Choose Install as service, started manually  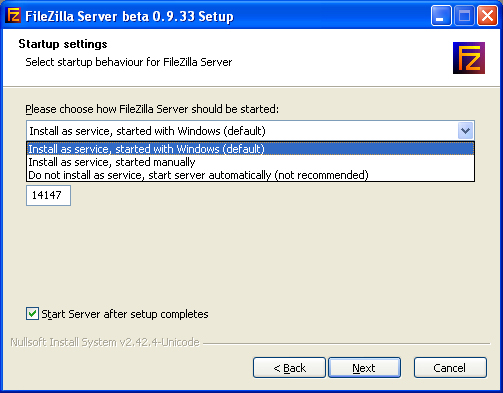pyautogui.click(x=250, y=162)
